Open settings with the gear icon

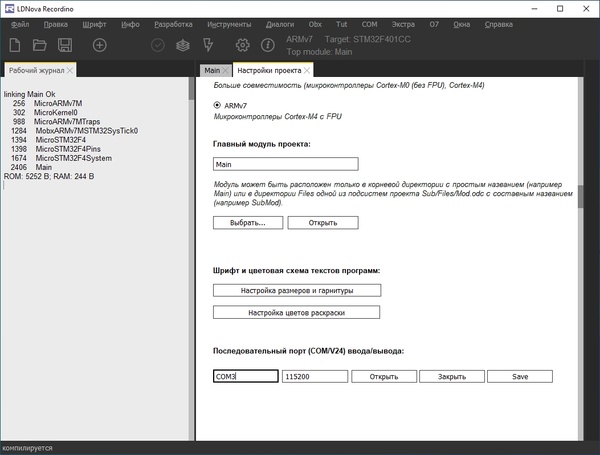click(242, 45)
